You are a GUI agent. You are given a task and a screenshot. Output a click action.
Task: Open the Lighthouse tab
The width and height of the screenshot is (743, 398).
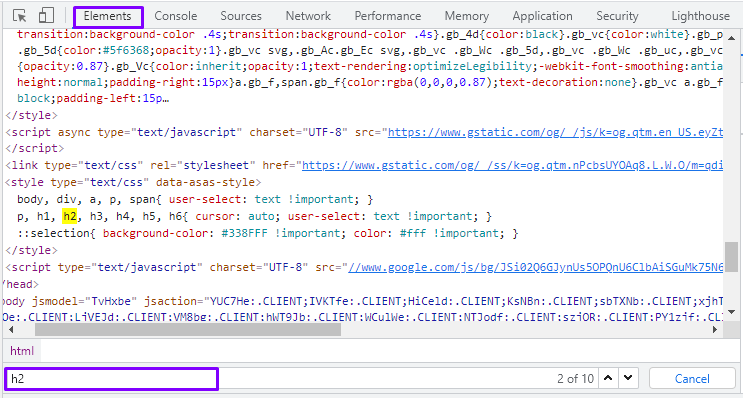coord(700,16)
